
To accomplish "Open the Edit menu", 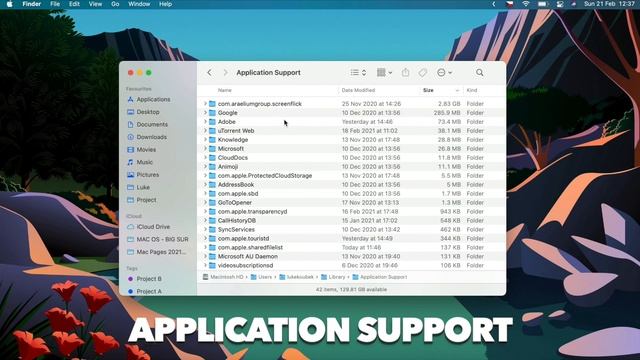I will point(74,4).
